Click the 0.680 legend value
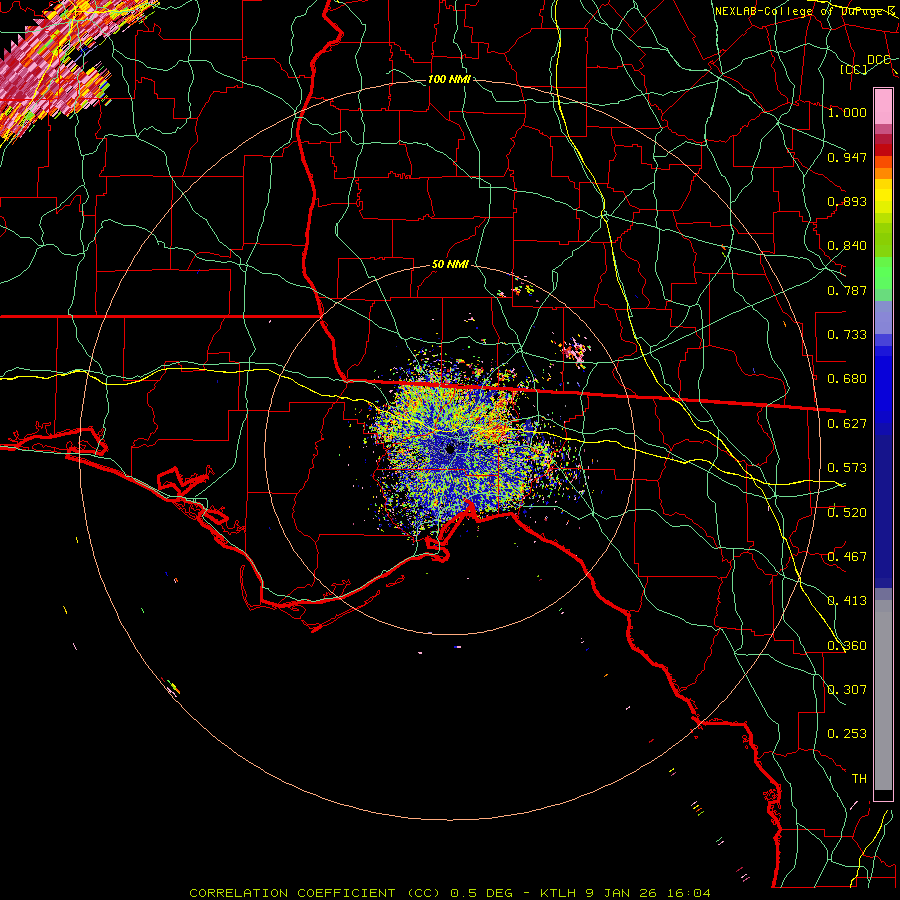 [847, 379]
